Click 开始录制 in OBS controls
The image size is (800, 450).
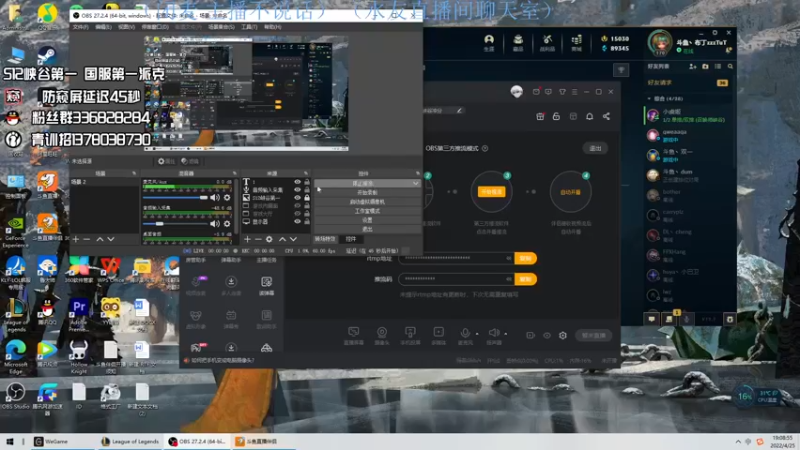367,192
